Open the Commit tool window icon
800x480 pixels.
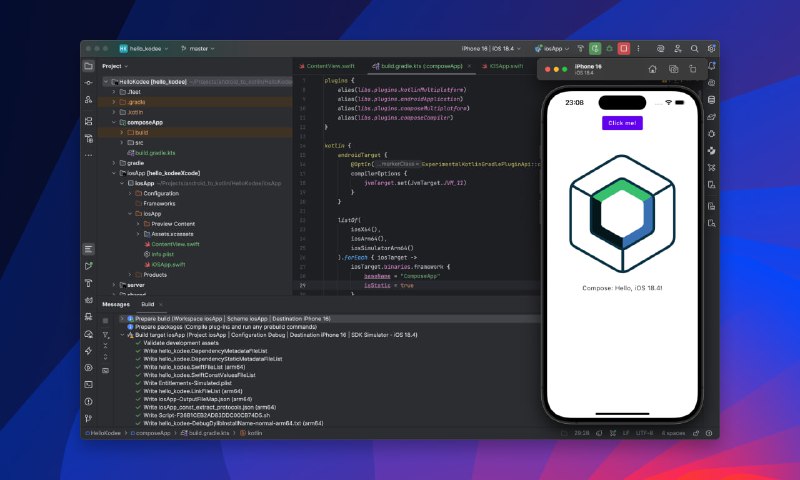click(88, 83)
